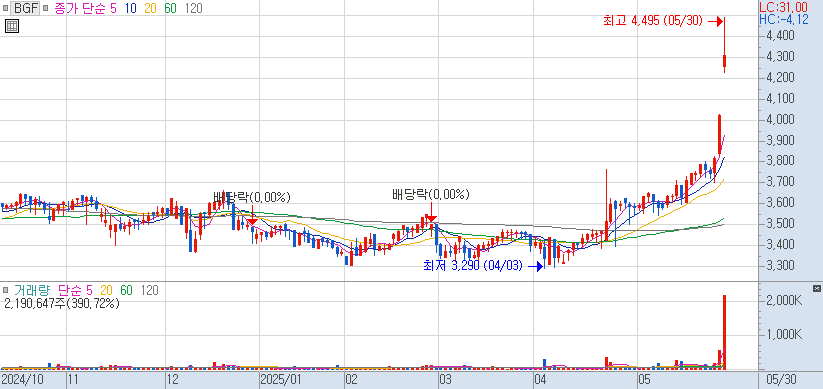
Task: Click the square marker before 거래량
Action: tap(5, 290)
